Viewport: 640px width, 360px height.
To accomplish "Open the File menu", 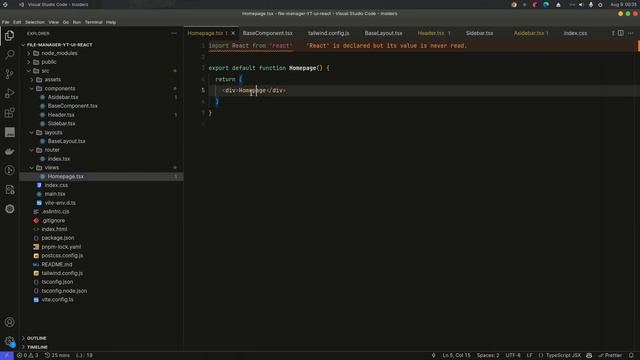I will click(x=5, y=22).
